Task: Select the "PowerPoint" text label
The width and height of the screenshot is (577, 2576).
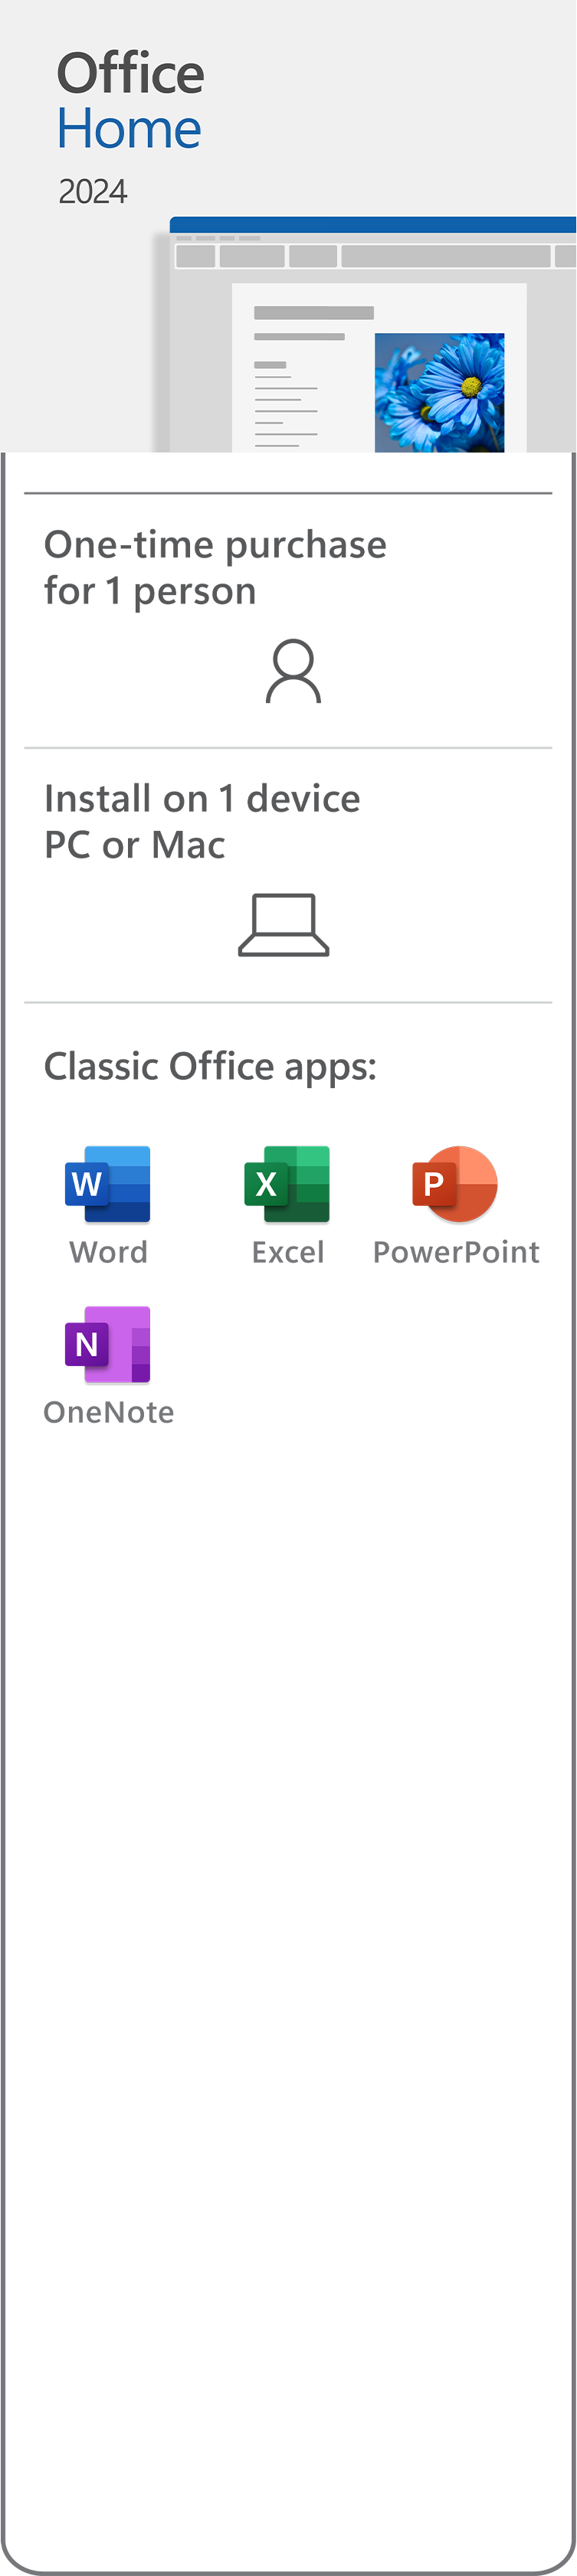Action: pos(456,1252)
